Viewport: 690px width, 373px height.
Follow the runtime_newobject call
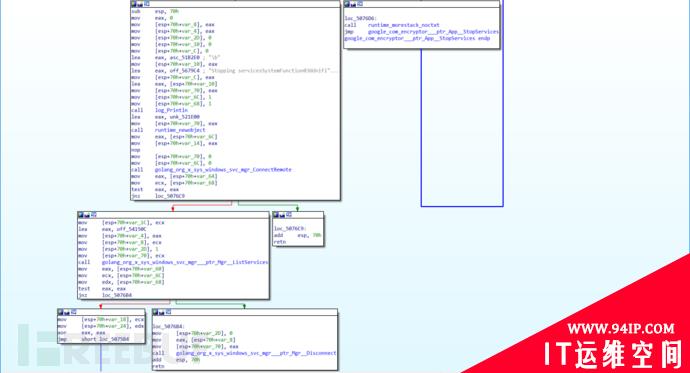pos(180,130)
